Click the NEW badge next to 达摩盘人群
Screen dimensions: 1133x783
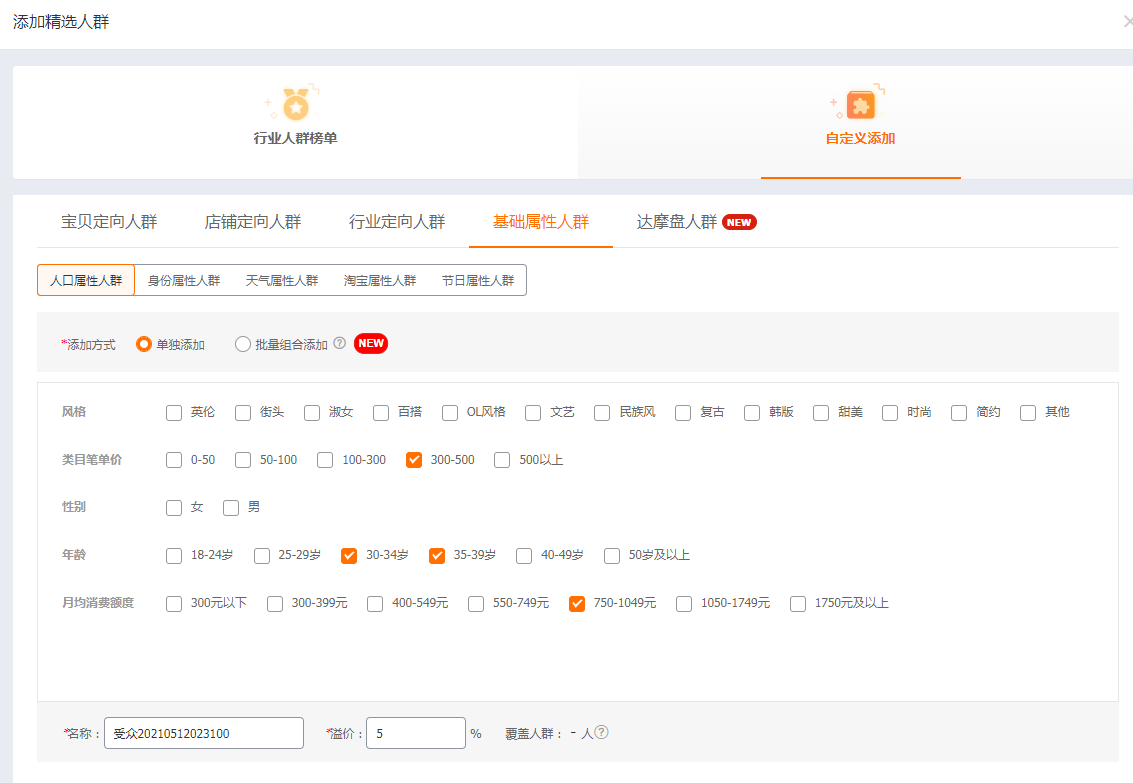[x=739, y=222]
